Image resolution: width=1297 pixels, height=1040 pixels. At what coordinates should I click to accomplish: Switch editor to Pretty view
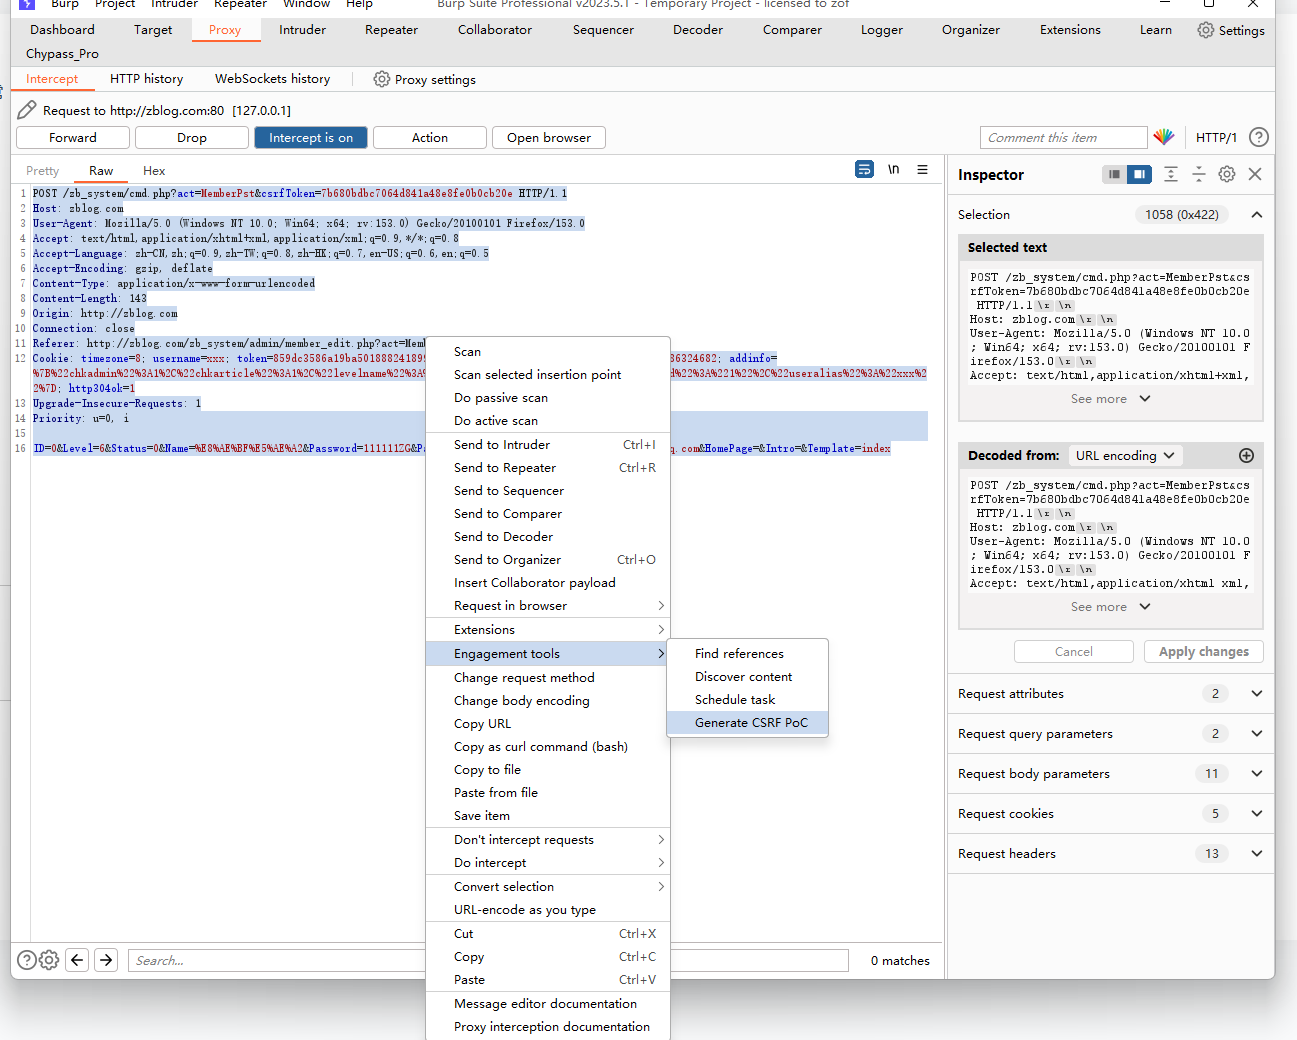[x=43, y=171]
